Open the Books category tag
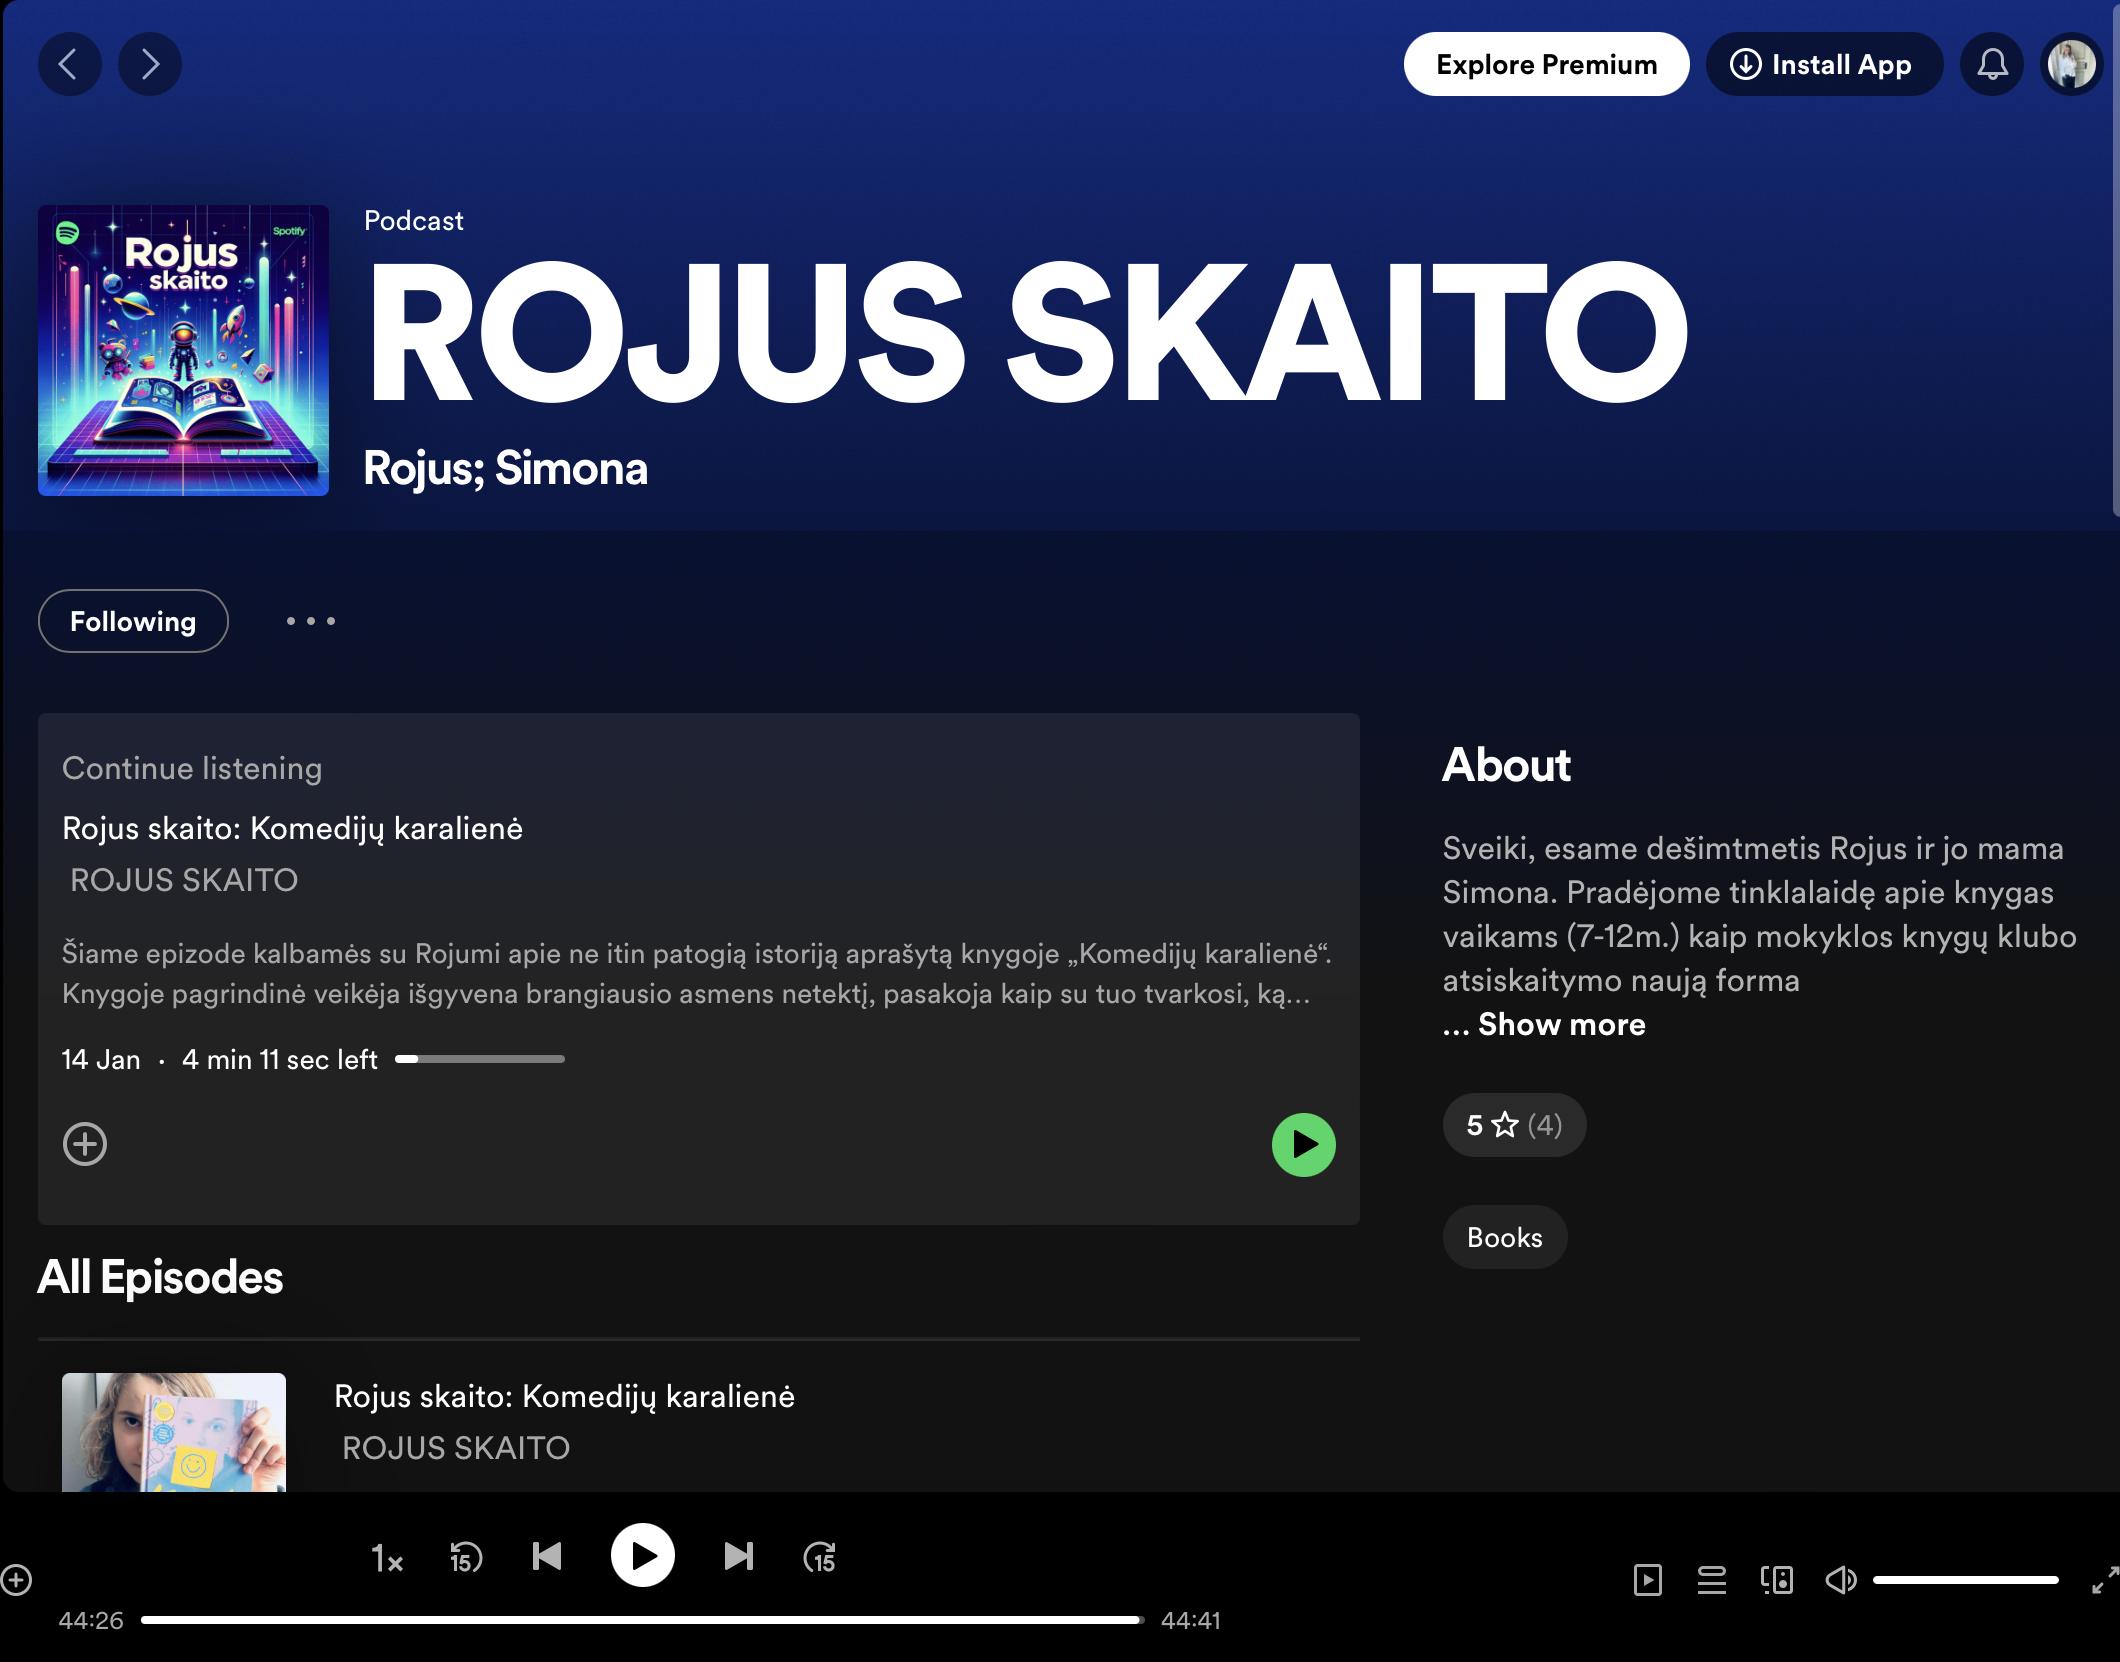The width and height of the screenshot is (2120, 1662). tap(1504, 1237)
